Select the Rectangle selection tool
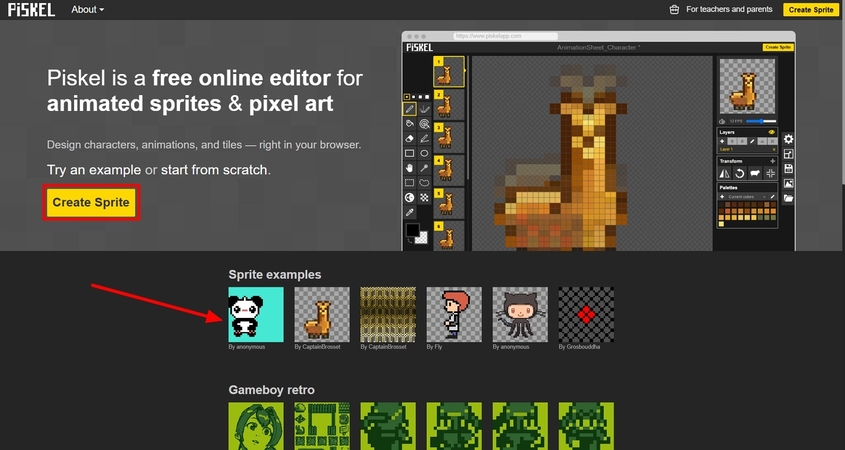This screenshot has width=845, height=450. [x=410, y=183]
